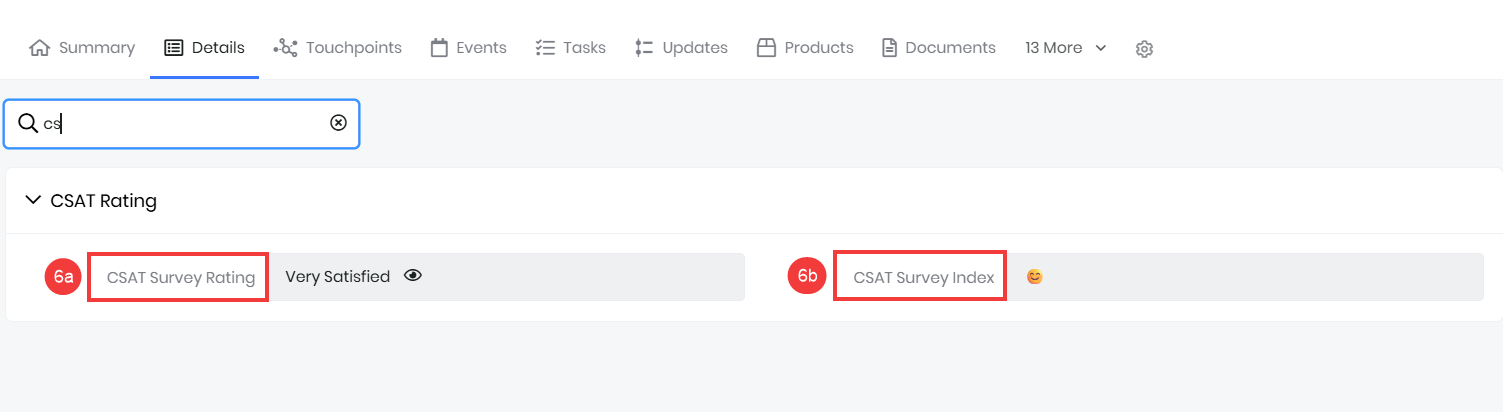Viewport: 1503px width, 412px height.
Task: Click the smiley emoji index value
Action: pos(1034,277)
